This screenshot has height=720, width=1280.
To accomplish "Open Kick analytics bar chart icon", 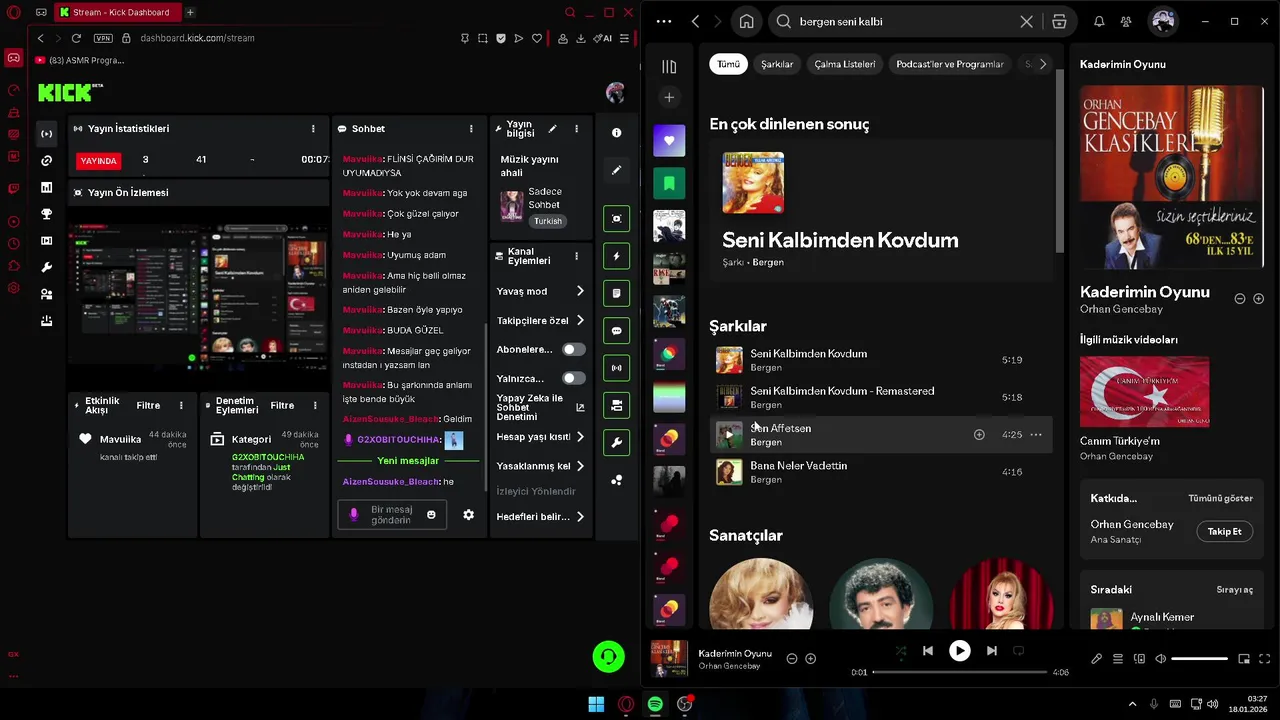I will [46, 187].
